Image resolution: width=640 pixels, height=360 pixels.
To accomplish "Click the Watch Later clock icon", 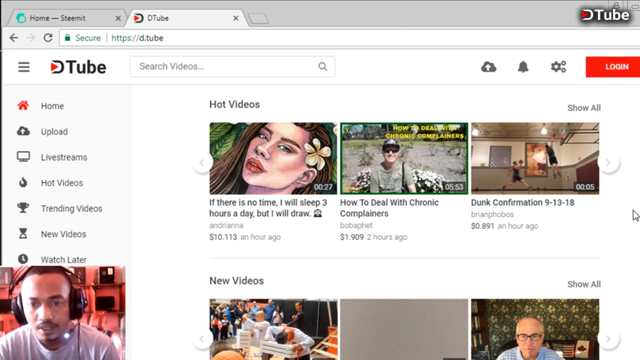I will point(23,259).
